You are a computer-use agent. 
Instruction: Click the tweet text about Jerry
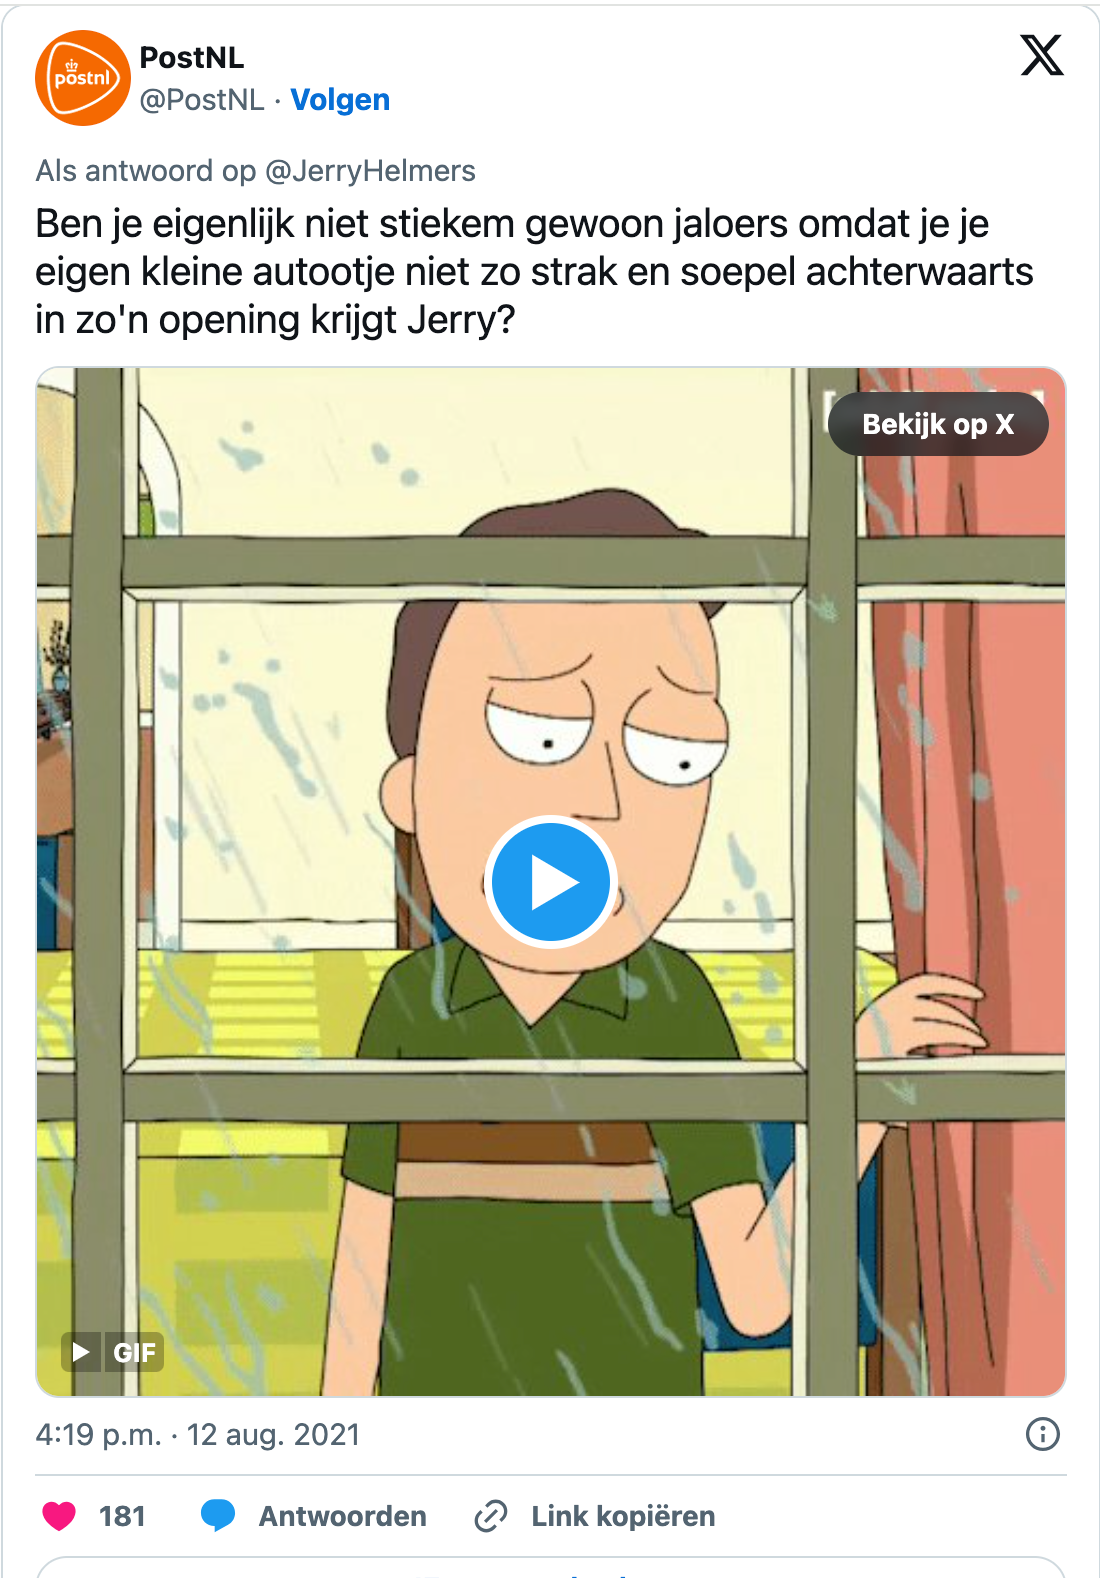point(534,272)
